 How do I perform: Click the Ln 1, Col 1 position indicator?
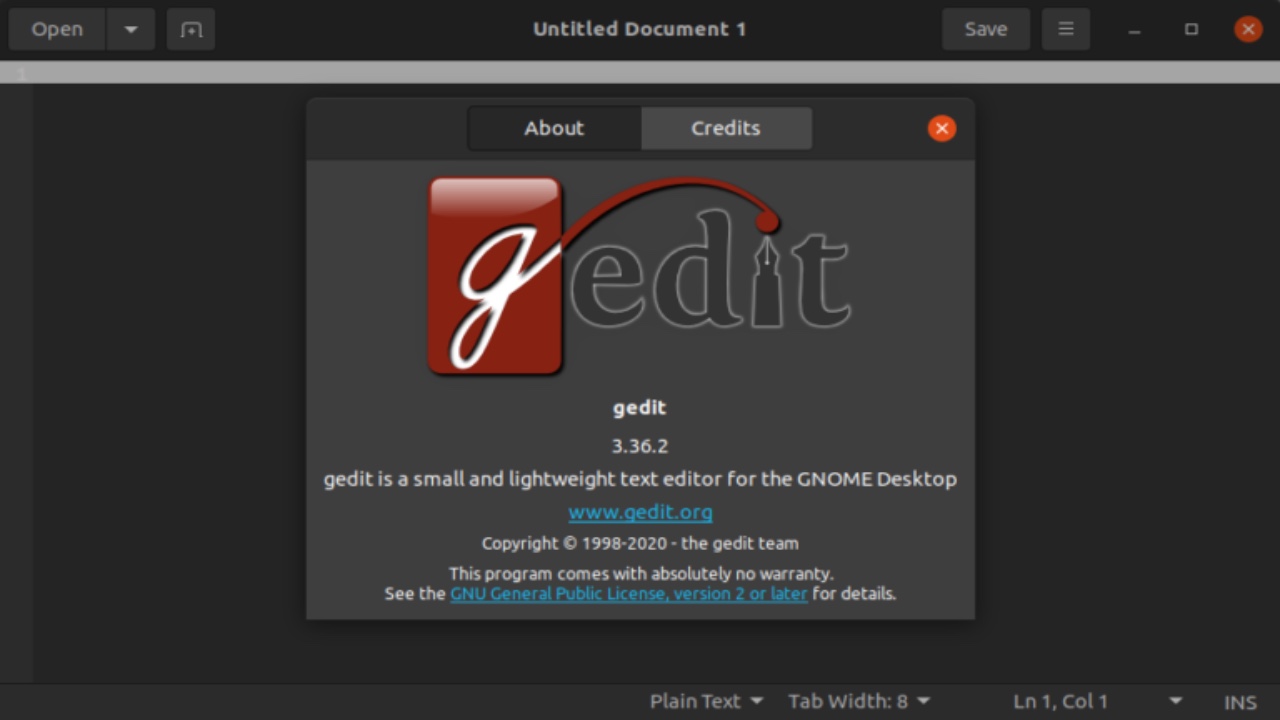click(1060, 702)
